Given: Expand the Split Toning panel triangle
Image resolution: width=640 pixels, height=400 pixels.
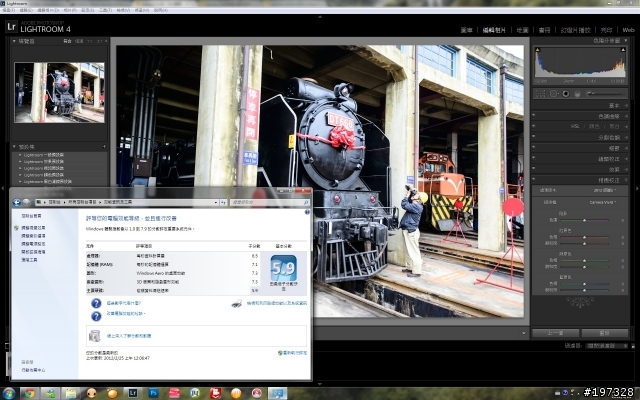Looking at the screenshot, I should [x=626, y=137].
